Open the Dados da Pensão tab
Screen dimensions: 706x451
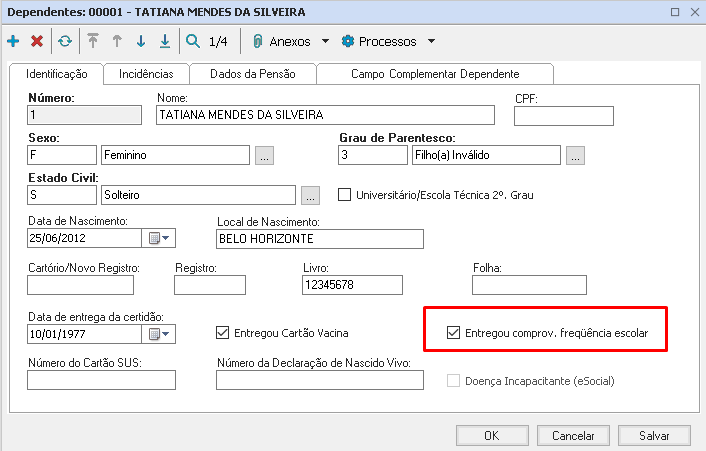pyautogui.click(x=253, y=74)
